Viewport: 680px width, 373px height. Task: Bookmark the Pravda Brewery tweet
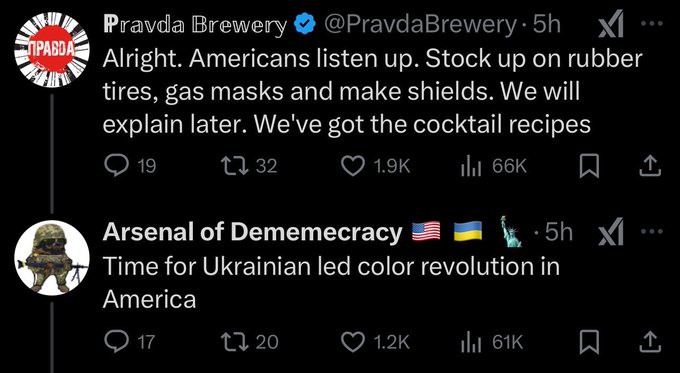[589, 166]
